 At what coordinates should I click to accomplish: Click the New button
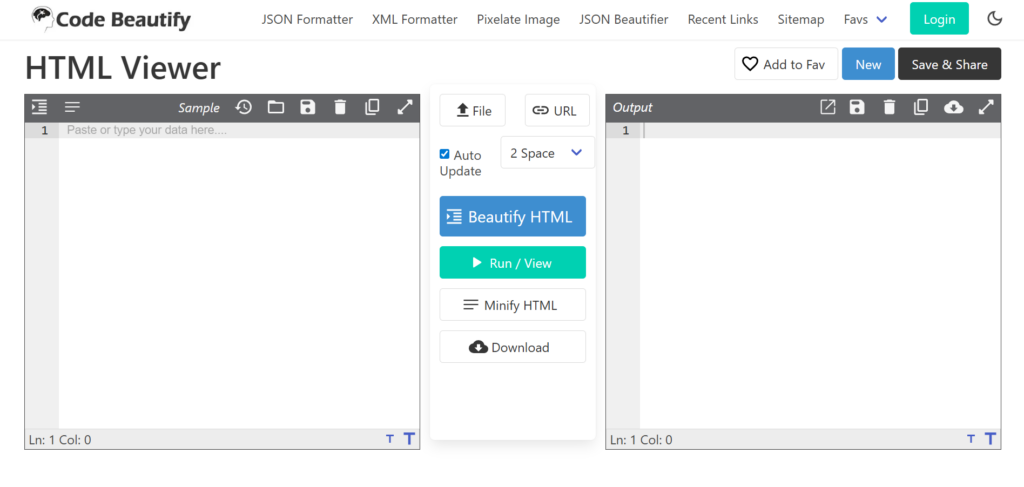point(868,64)
